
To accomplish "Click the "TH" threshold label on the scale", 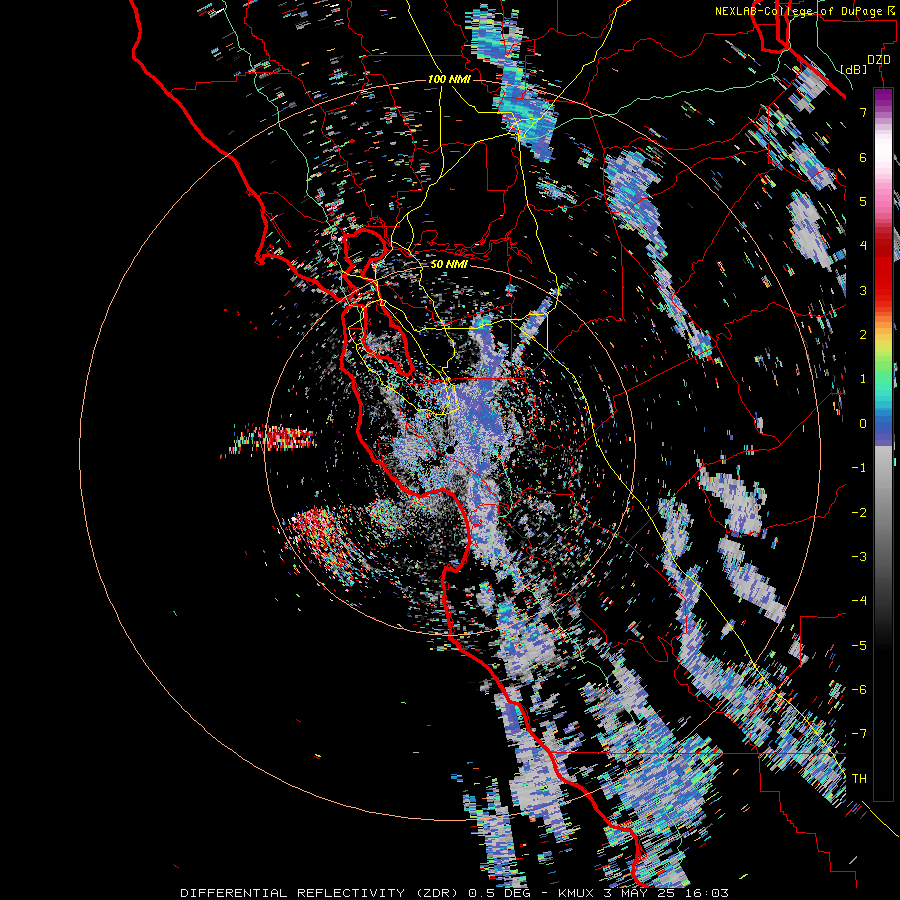I will (x=859, y=779).
